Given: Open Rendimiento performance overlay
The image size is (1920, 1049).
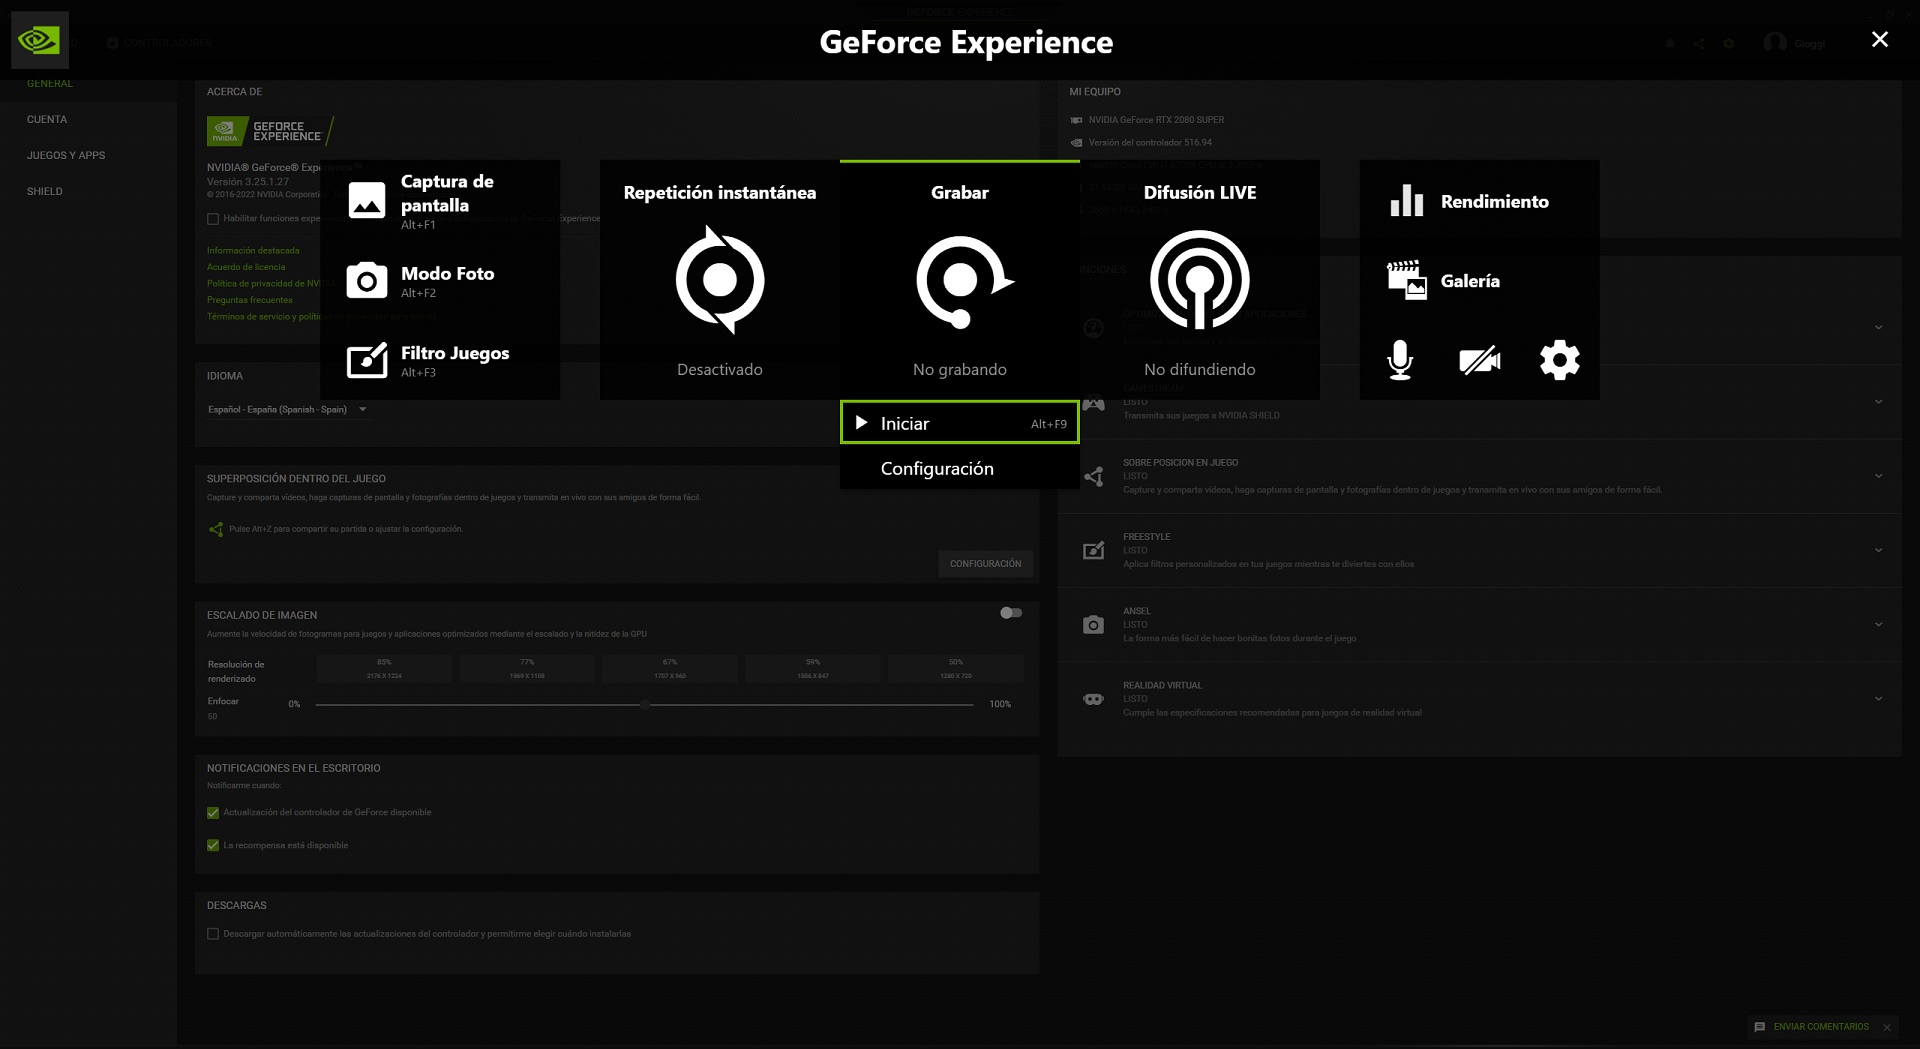Looking at the screenshot, I should tap(1480, 201).
